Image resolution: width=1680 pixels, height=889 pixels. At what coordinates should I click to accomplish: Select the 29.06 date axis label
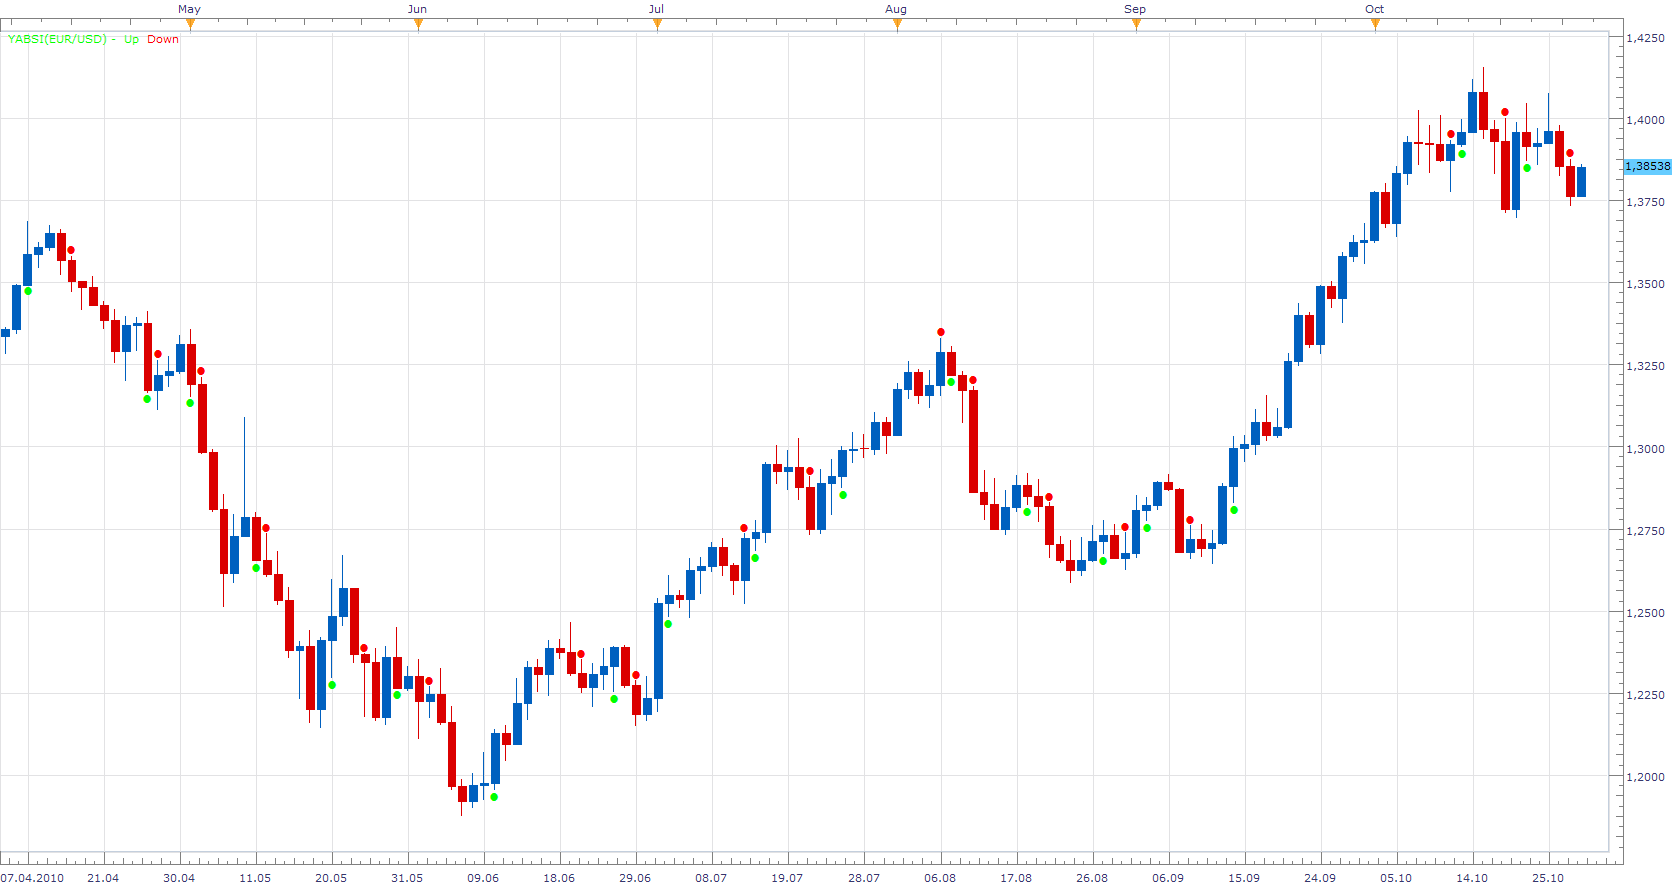tap(635, 878)
